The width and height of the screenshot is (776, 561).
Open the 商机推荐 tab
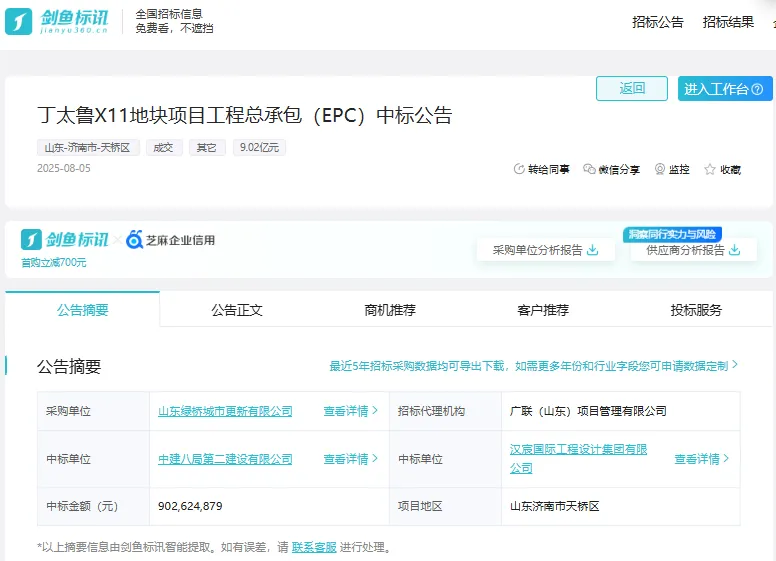pyautogui.click(x=390, y=310)
